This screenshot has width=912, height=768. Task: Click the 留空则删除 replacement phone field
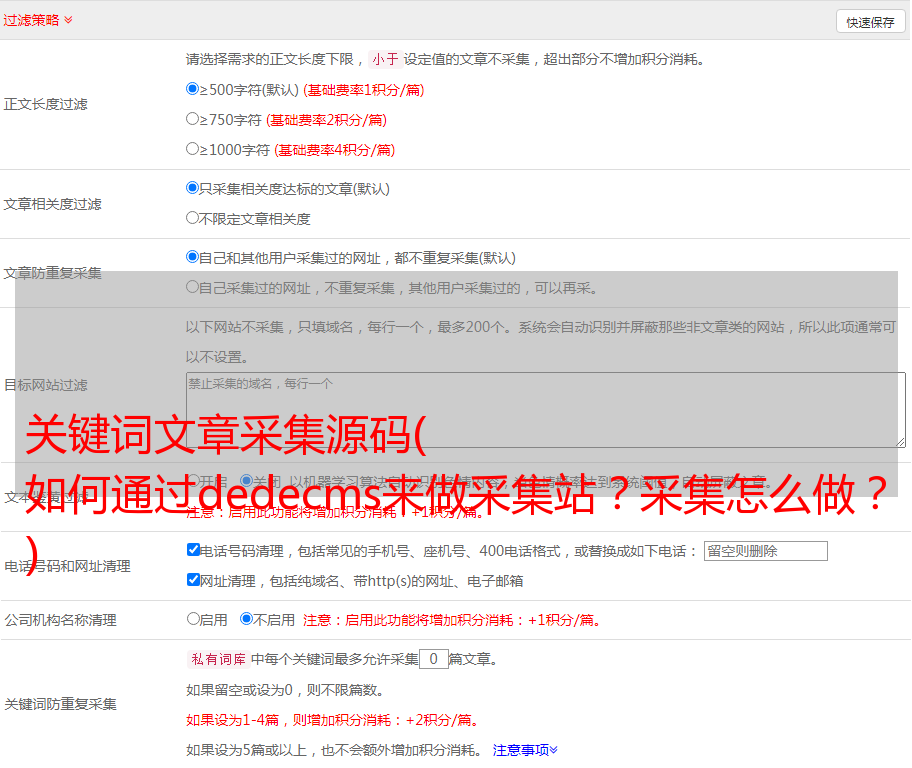click(765, 551)
